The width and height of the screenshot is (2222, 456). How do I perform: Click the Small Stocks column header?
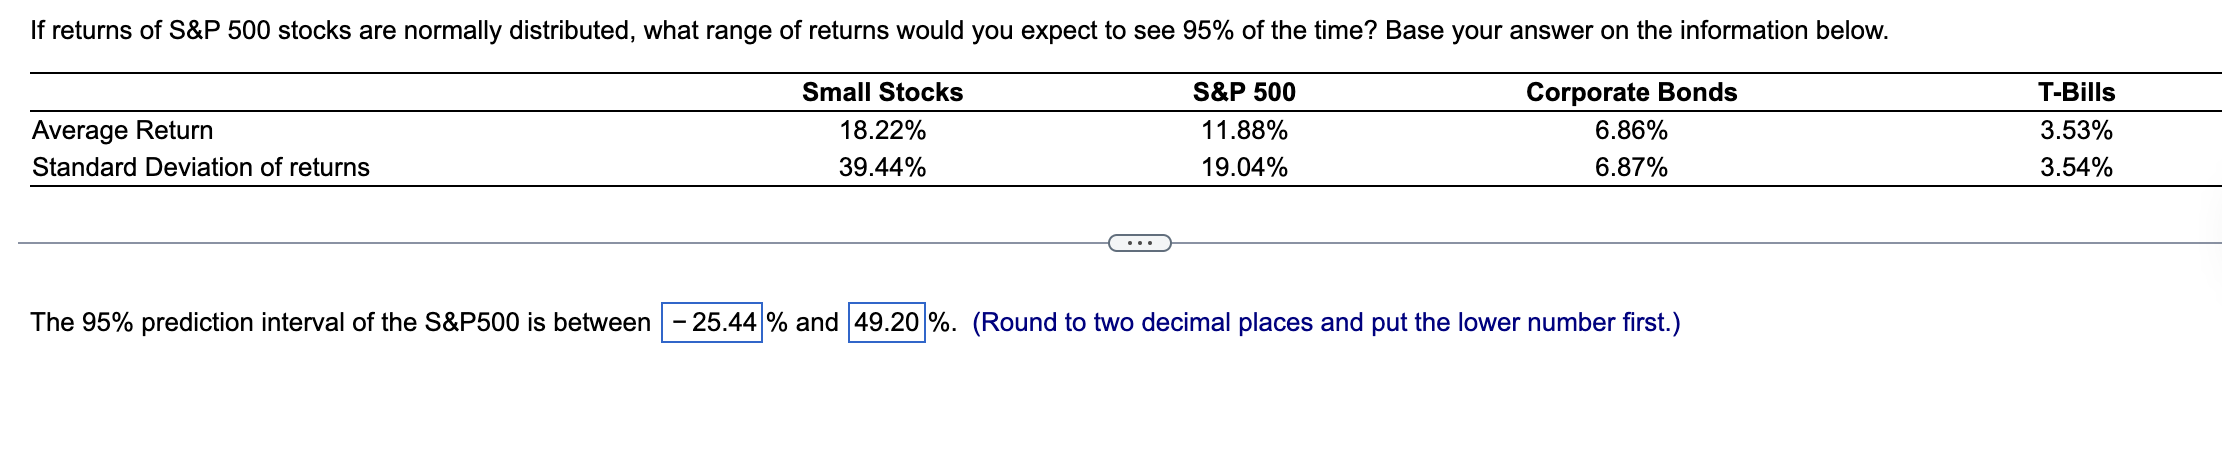coord(882,92)
